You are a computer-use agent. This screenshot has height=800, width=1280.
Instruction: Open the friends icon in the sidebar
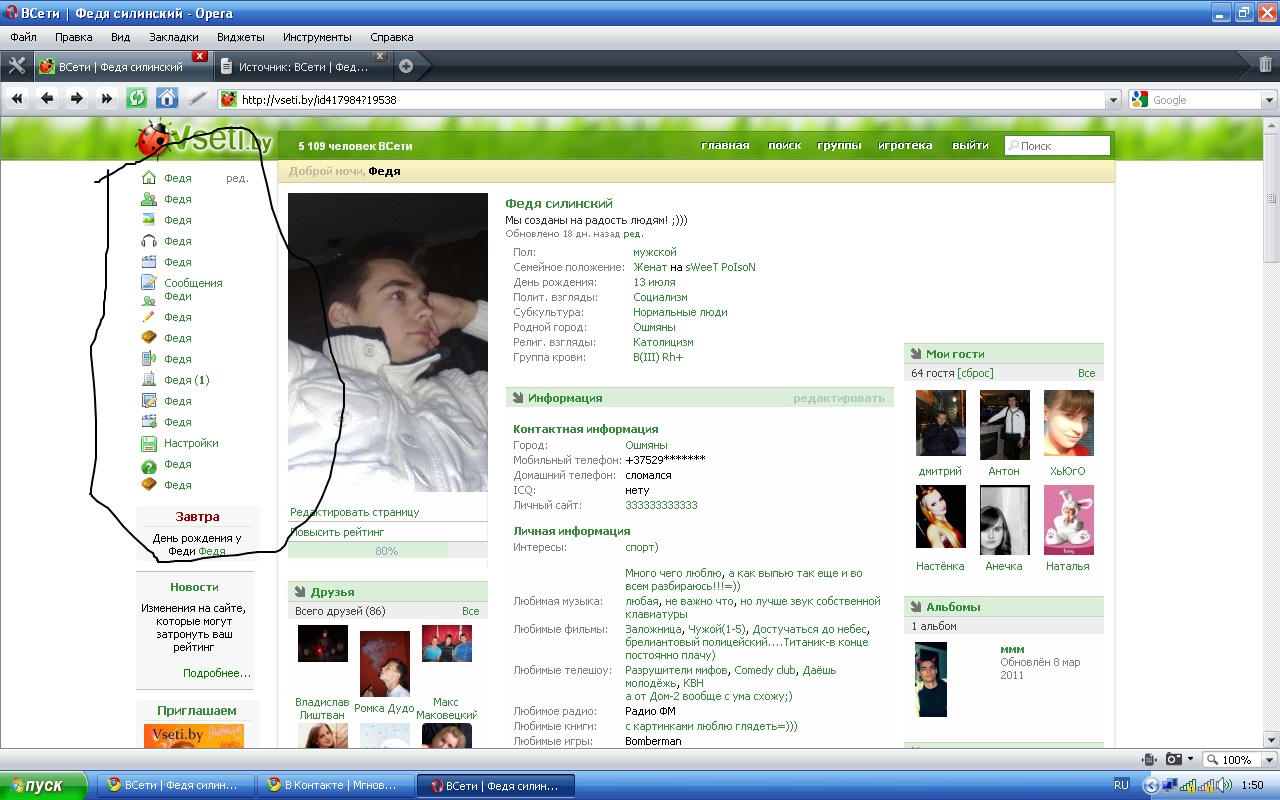149,199
